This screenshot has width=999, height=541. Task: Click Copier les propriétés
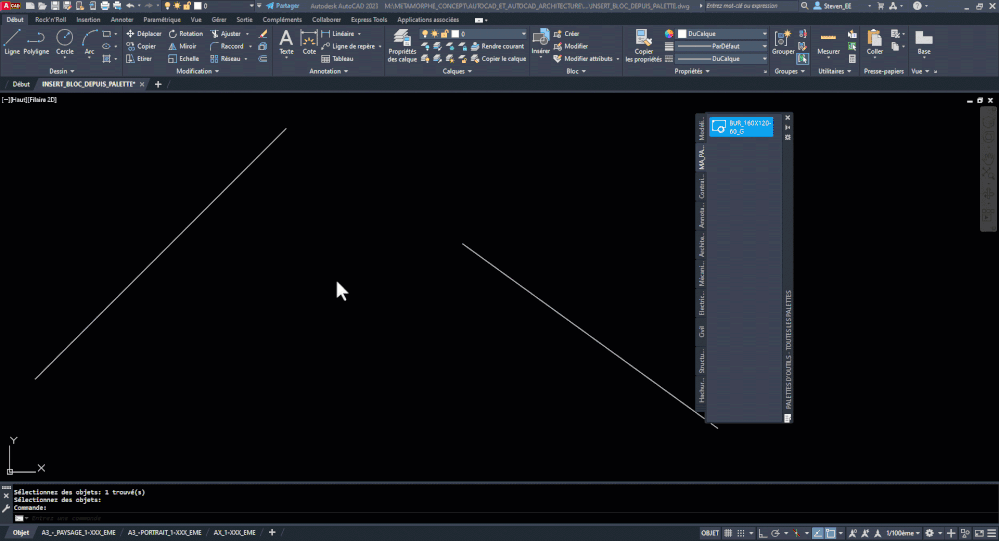643,45
